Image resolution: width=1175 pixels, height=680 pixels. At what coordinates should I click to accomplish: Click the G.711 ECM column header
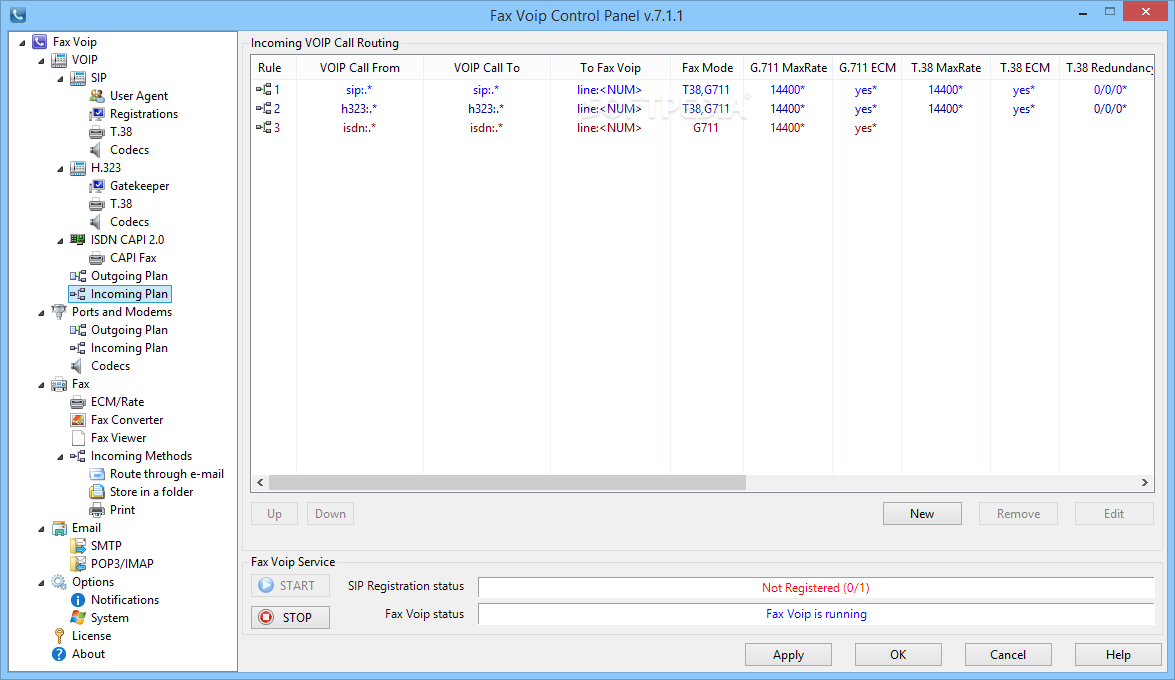tap(867, 67)
